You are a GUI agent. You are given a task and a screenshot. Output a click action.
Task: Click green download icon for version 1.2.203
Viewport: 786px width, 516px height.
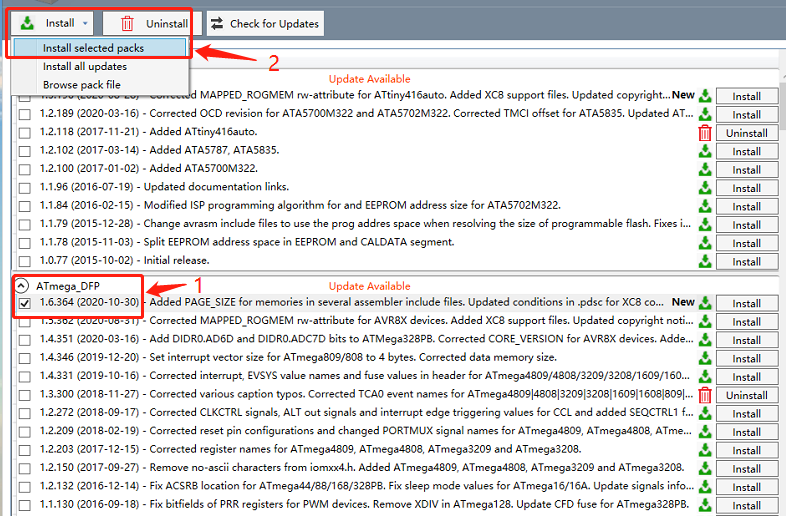[x=705, y=450]
